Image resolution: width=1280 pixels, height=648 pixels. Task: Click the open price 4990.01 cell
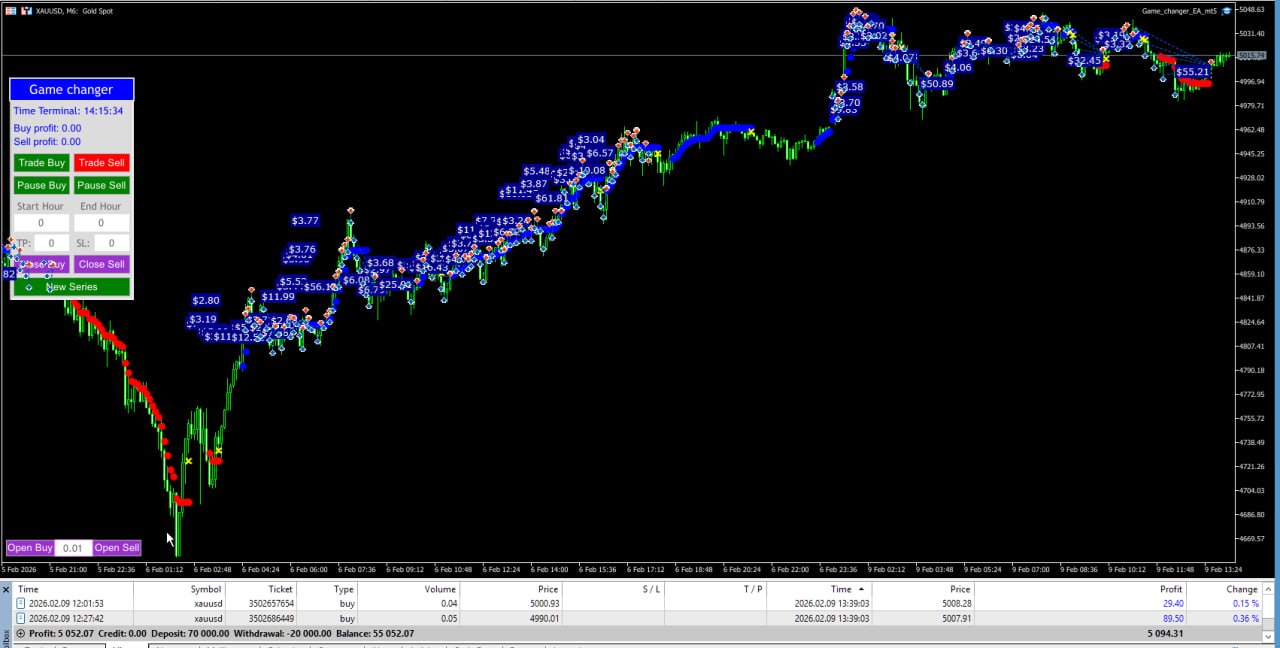[543, 618]
